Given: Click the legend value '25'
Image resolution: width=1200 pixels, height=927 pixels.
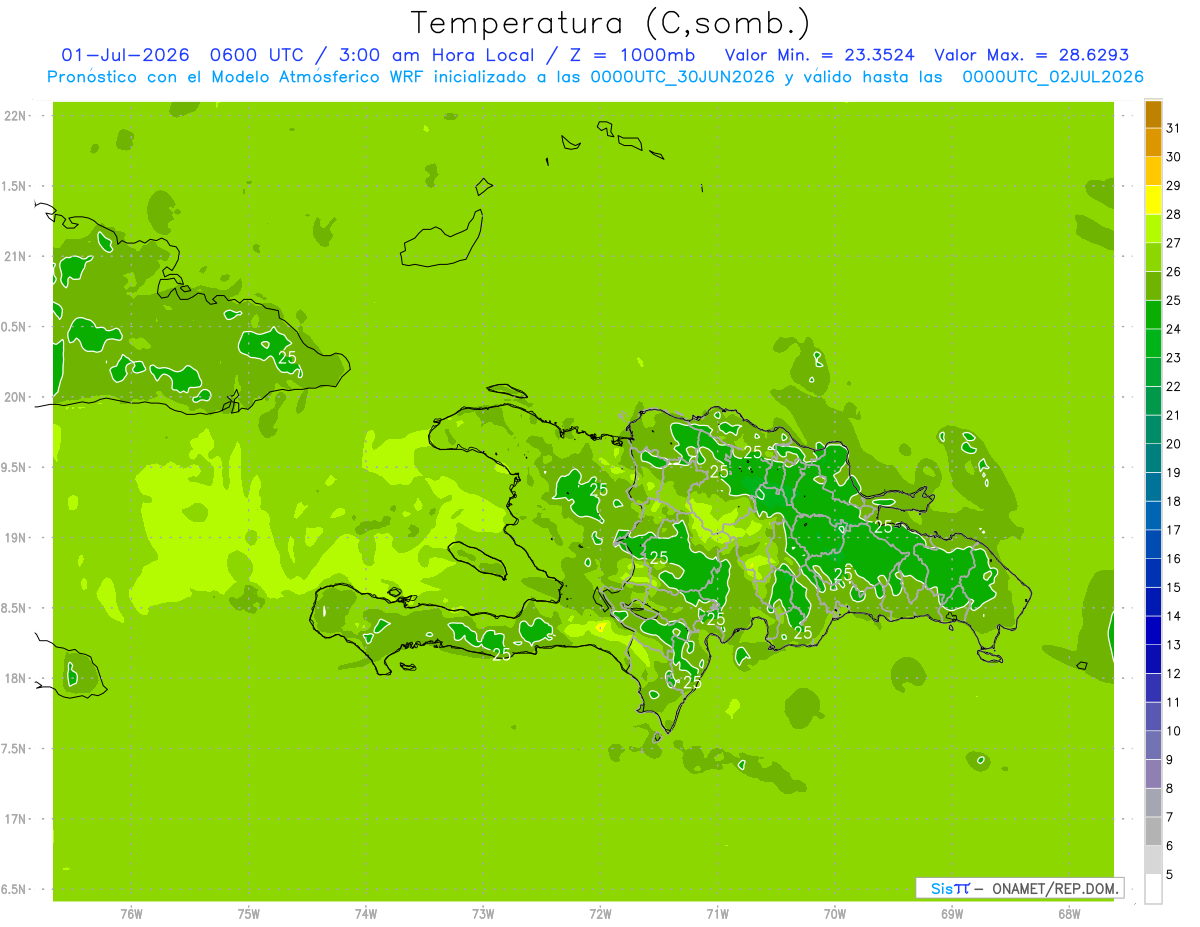Looking at the screenshot, I should click(x=1174, y=300).
